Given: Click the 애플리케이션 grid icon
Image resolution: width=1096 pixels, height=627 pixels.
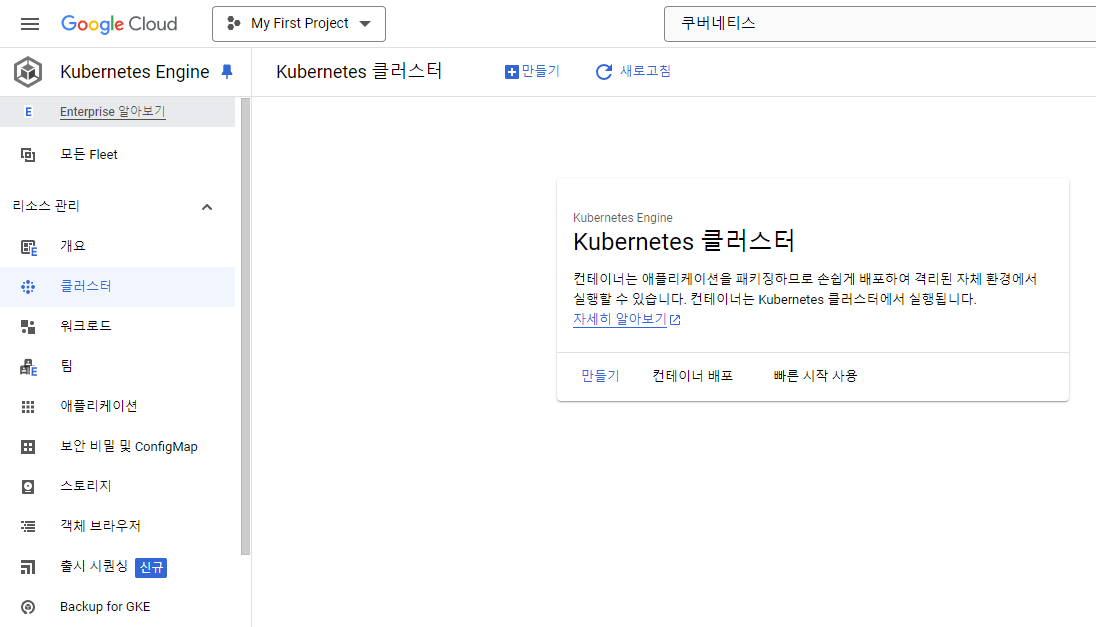Looking at the screenshot, I should point(28,407).
